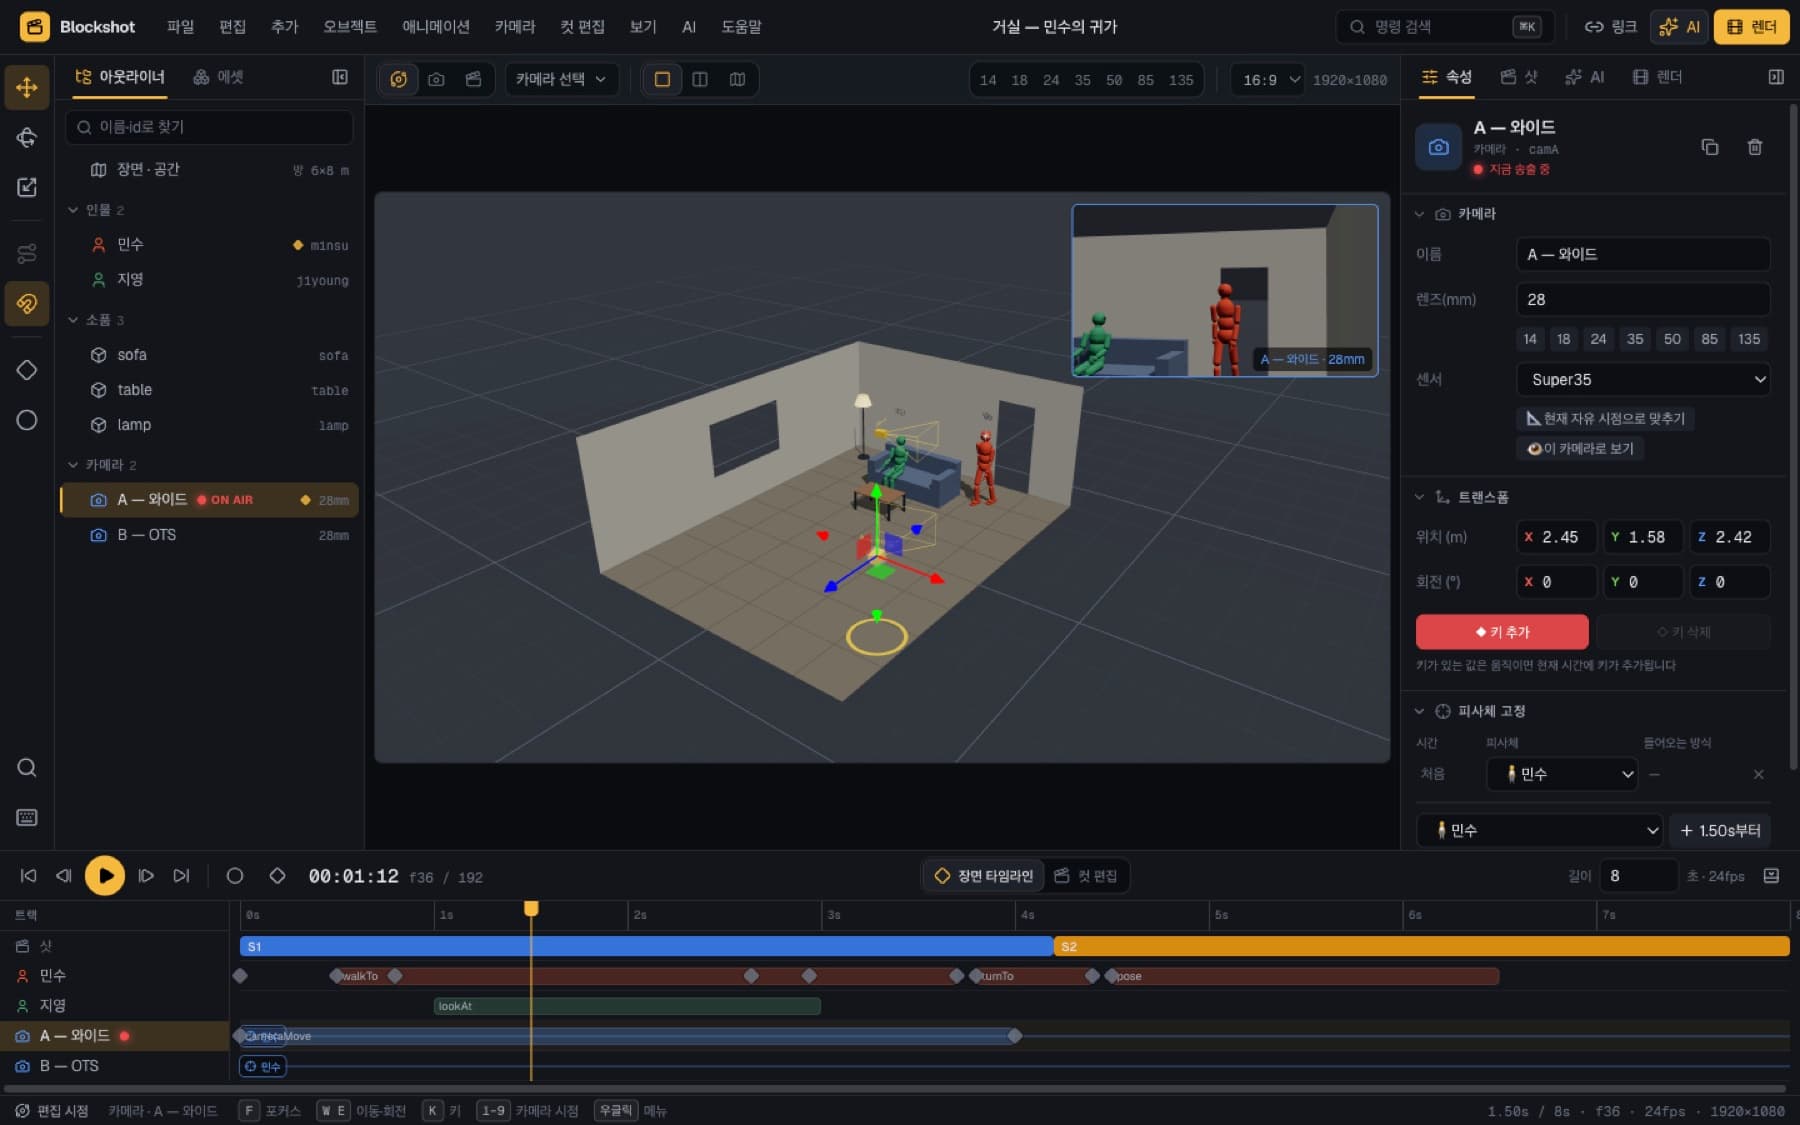Collapse the 소품 group in outliner
Viewport: 1800px width, 1125px height.
tap(73, 320)
